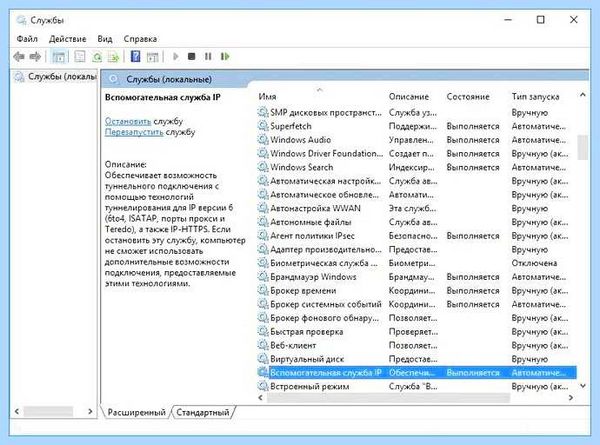Click the Restart Service icon

pyautogui.click(x=225, y=57)
